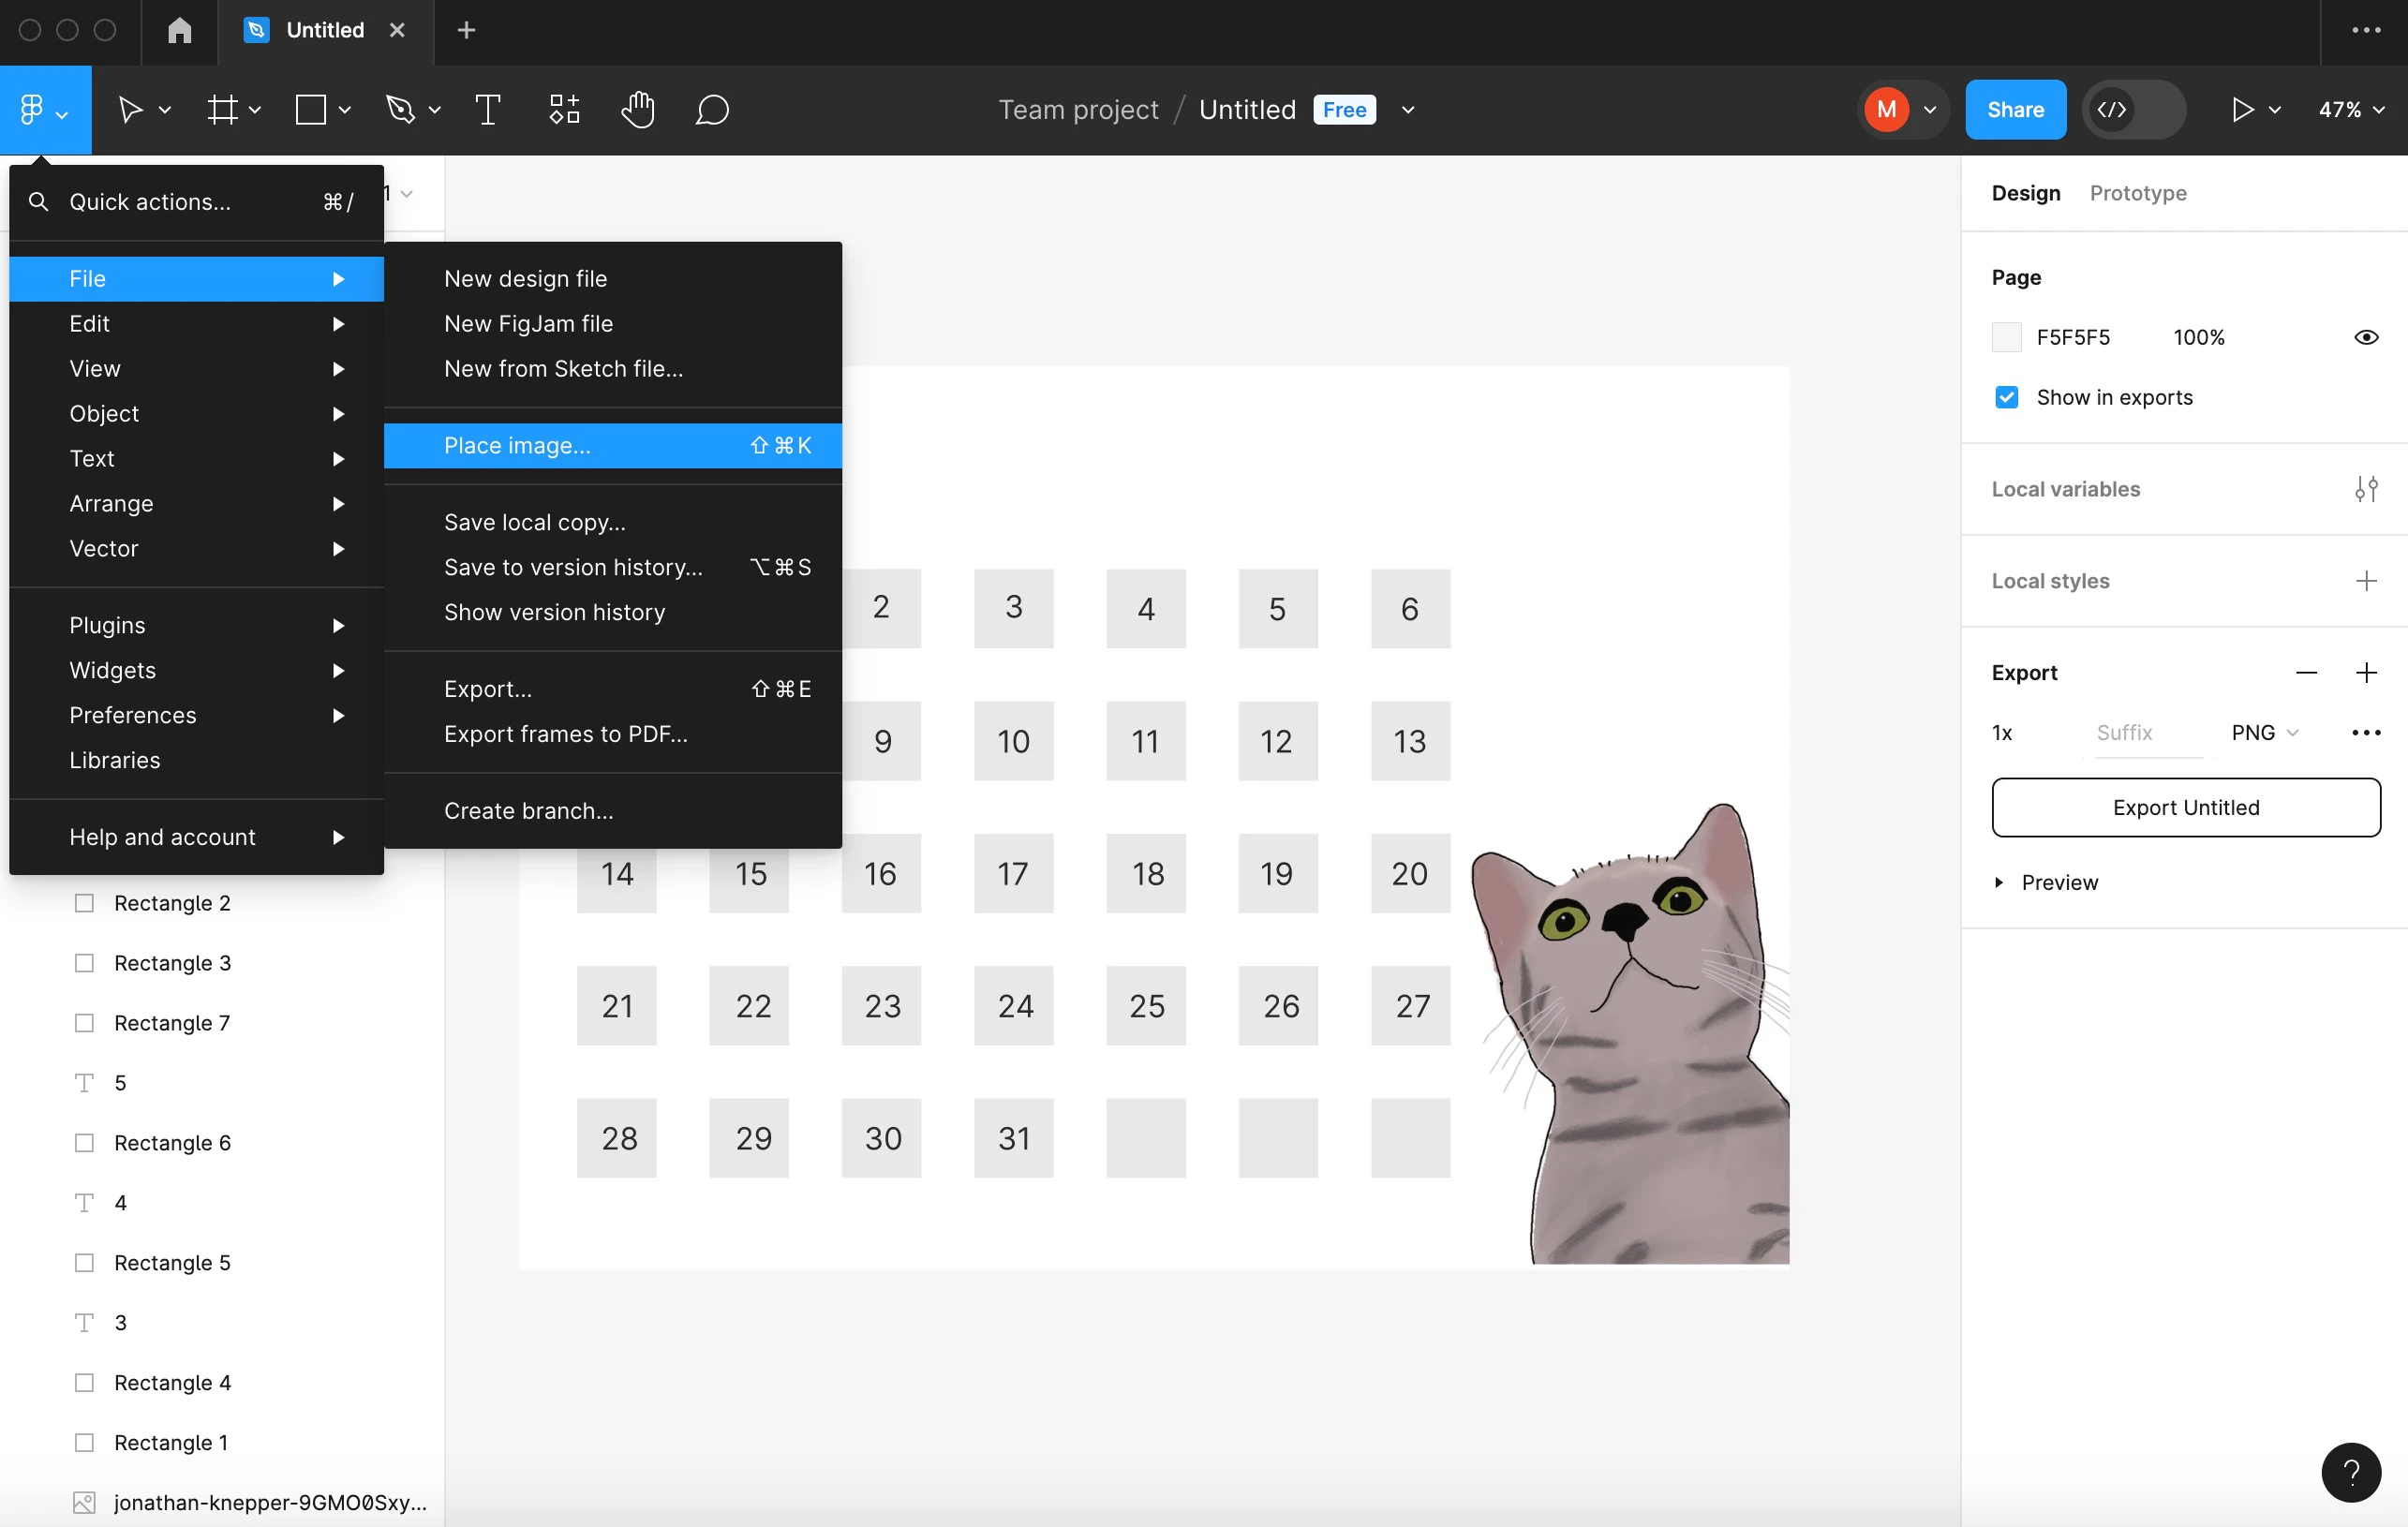The height and width of the screenshot is (1527, 2408).
Task: Click the Quick actions search field
Action: point(197,202)
